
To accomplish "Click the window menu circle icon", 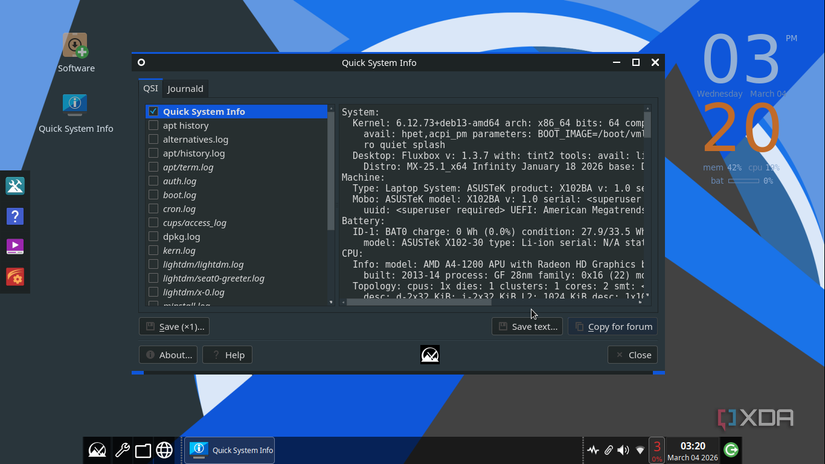I will (x=141, y=63).
